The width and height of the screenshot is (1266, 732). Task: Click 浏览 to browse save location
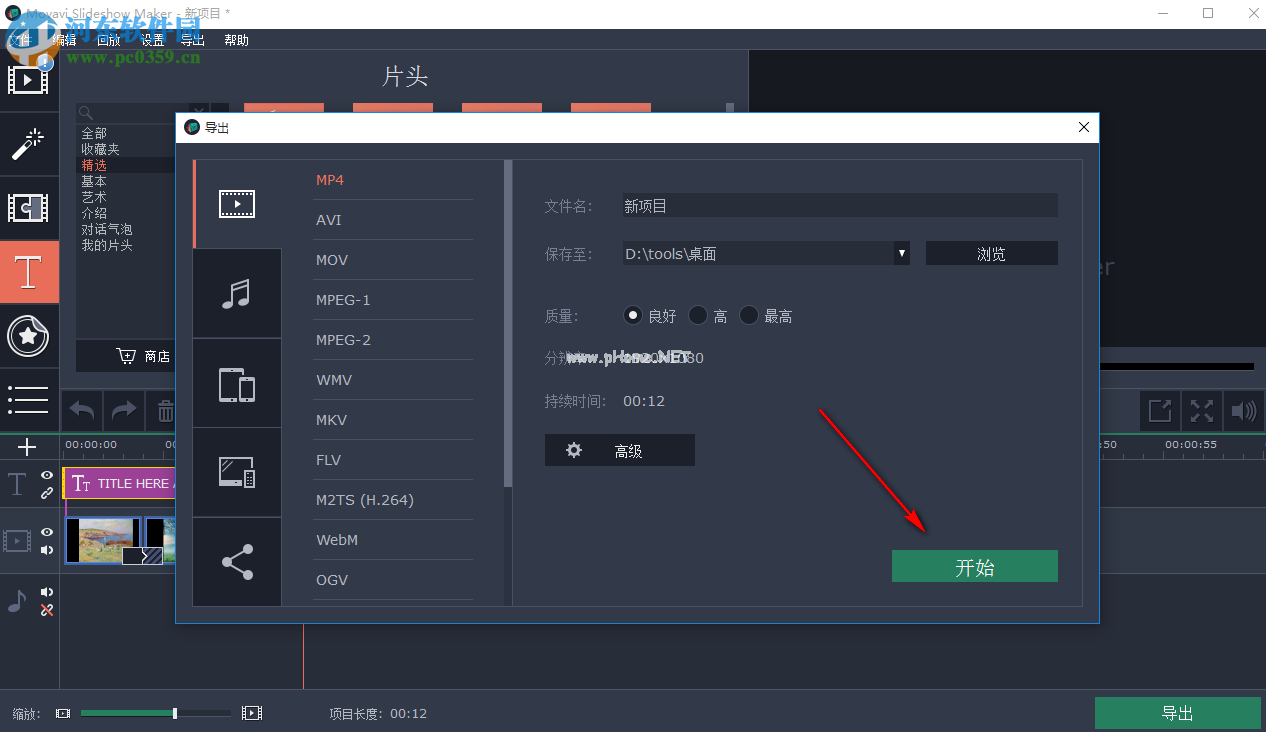point(991,253)
